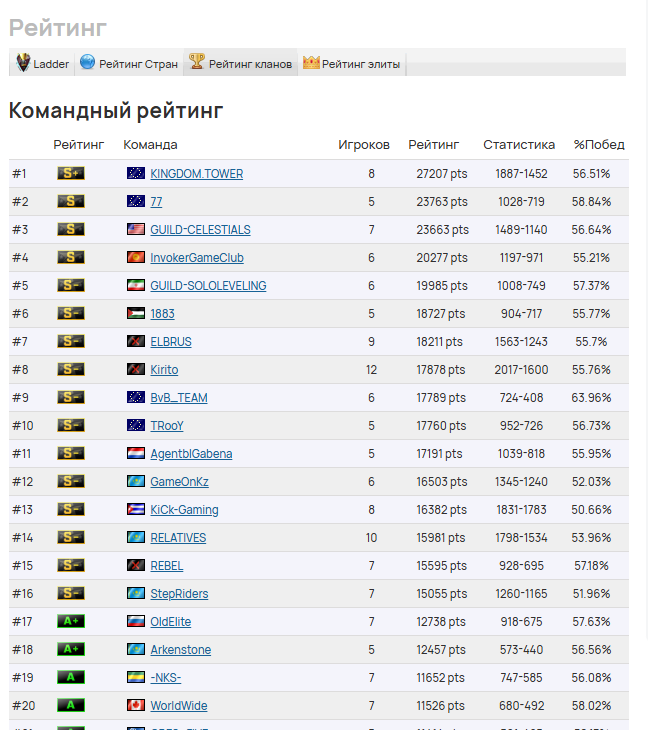The image size is (648, 730).
Task: Click the %Побед column header
Action: (x=599, y=145)
